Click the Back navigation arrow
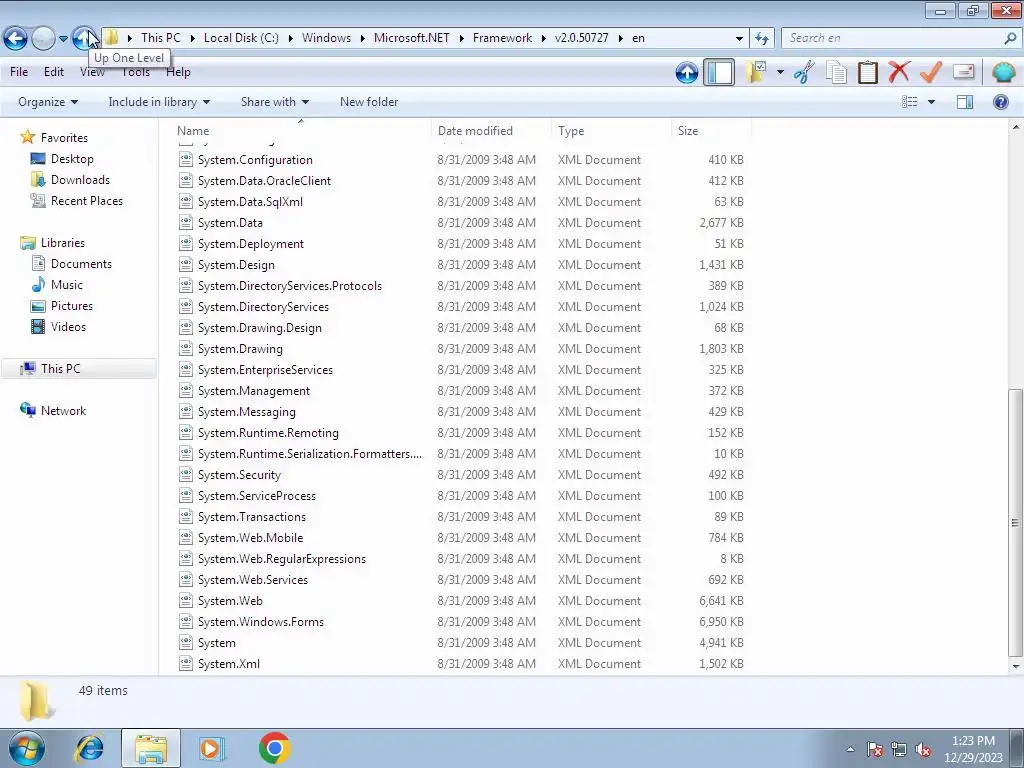The image size is (1024, 768). pyautogui.click(x=16, y=39)
